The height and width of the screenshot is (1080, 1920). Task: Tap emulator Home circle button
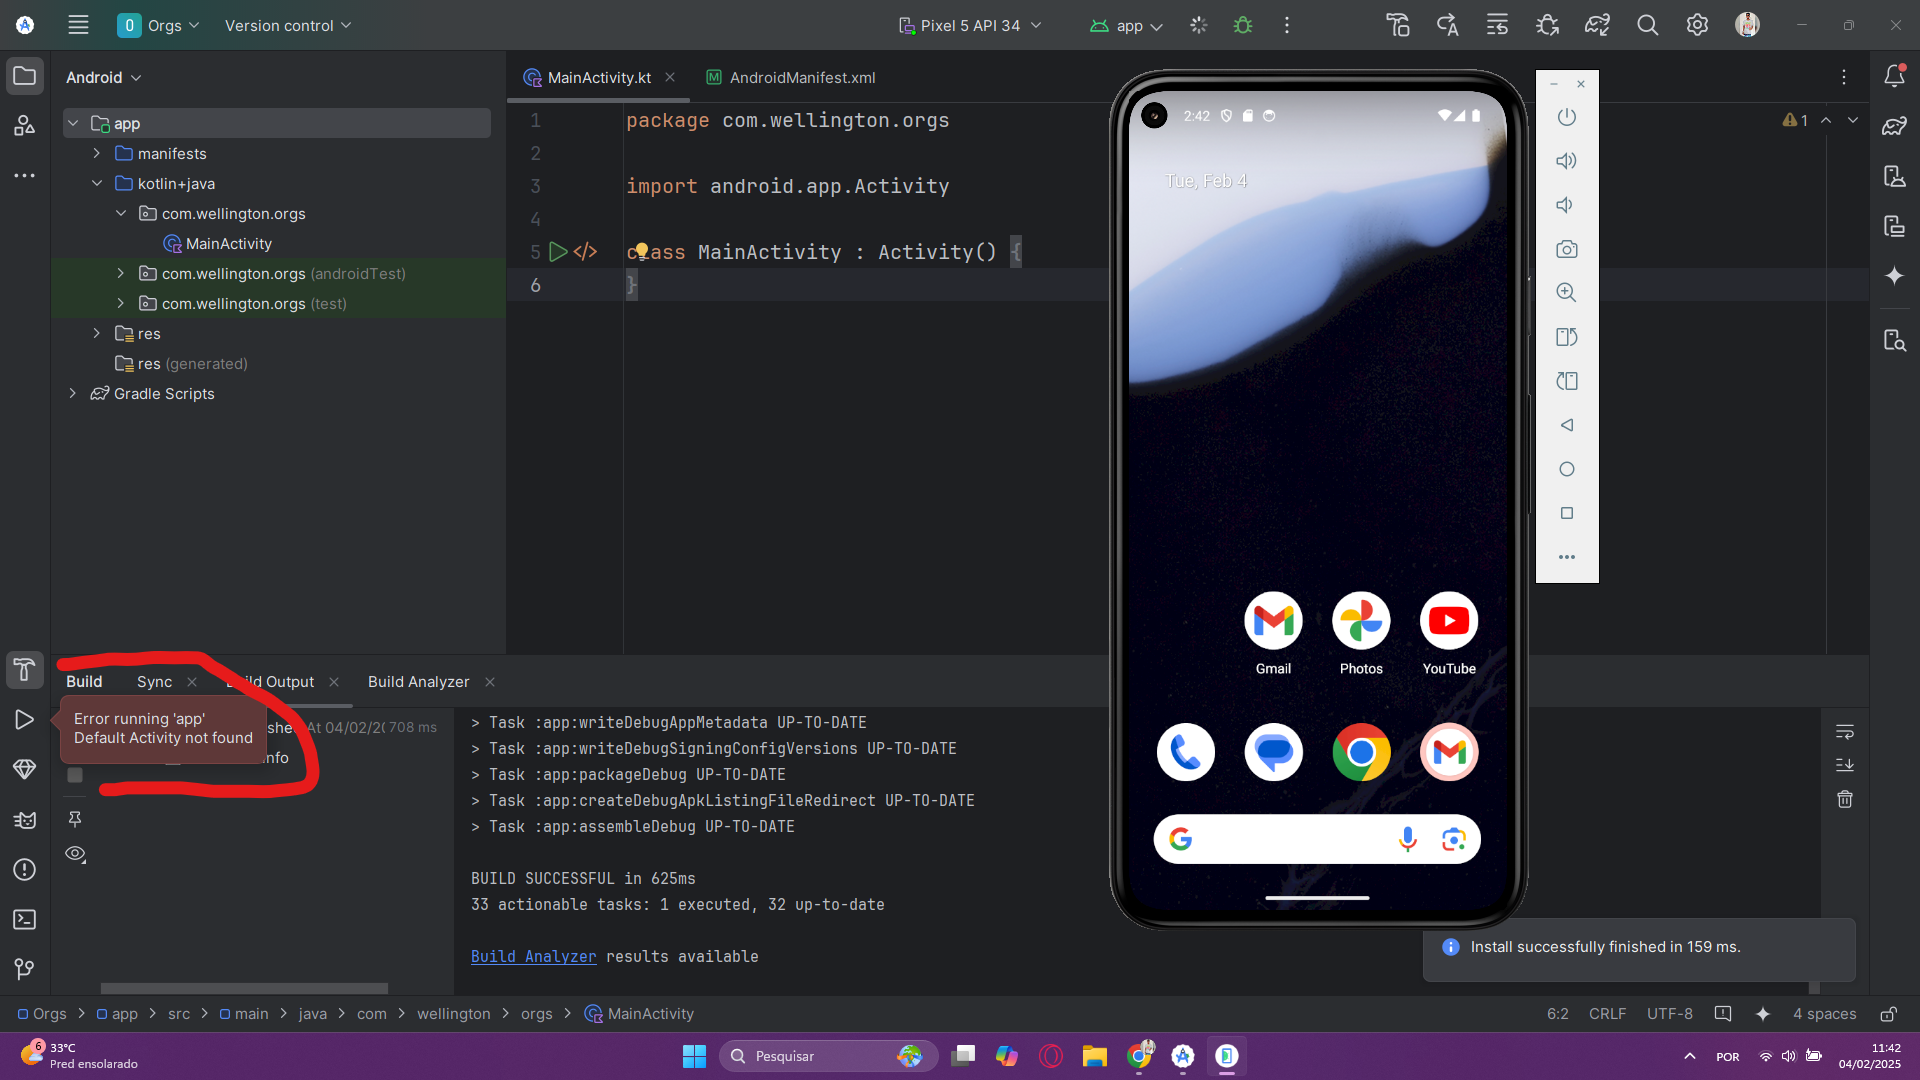click(1567, 469)
